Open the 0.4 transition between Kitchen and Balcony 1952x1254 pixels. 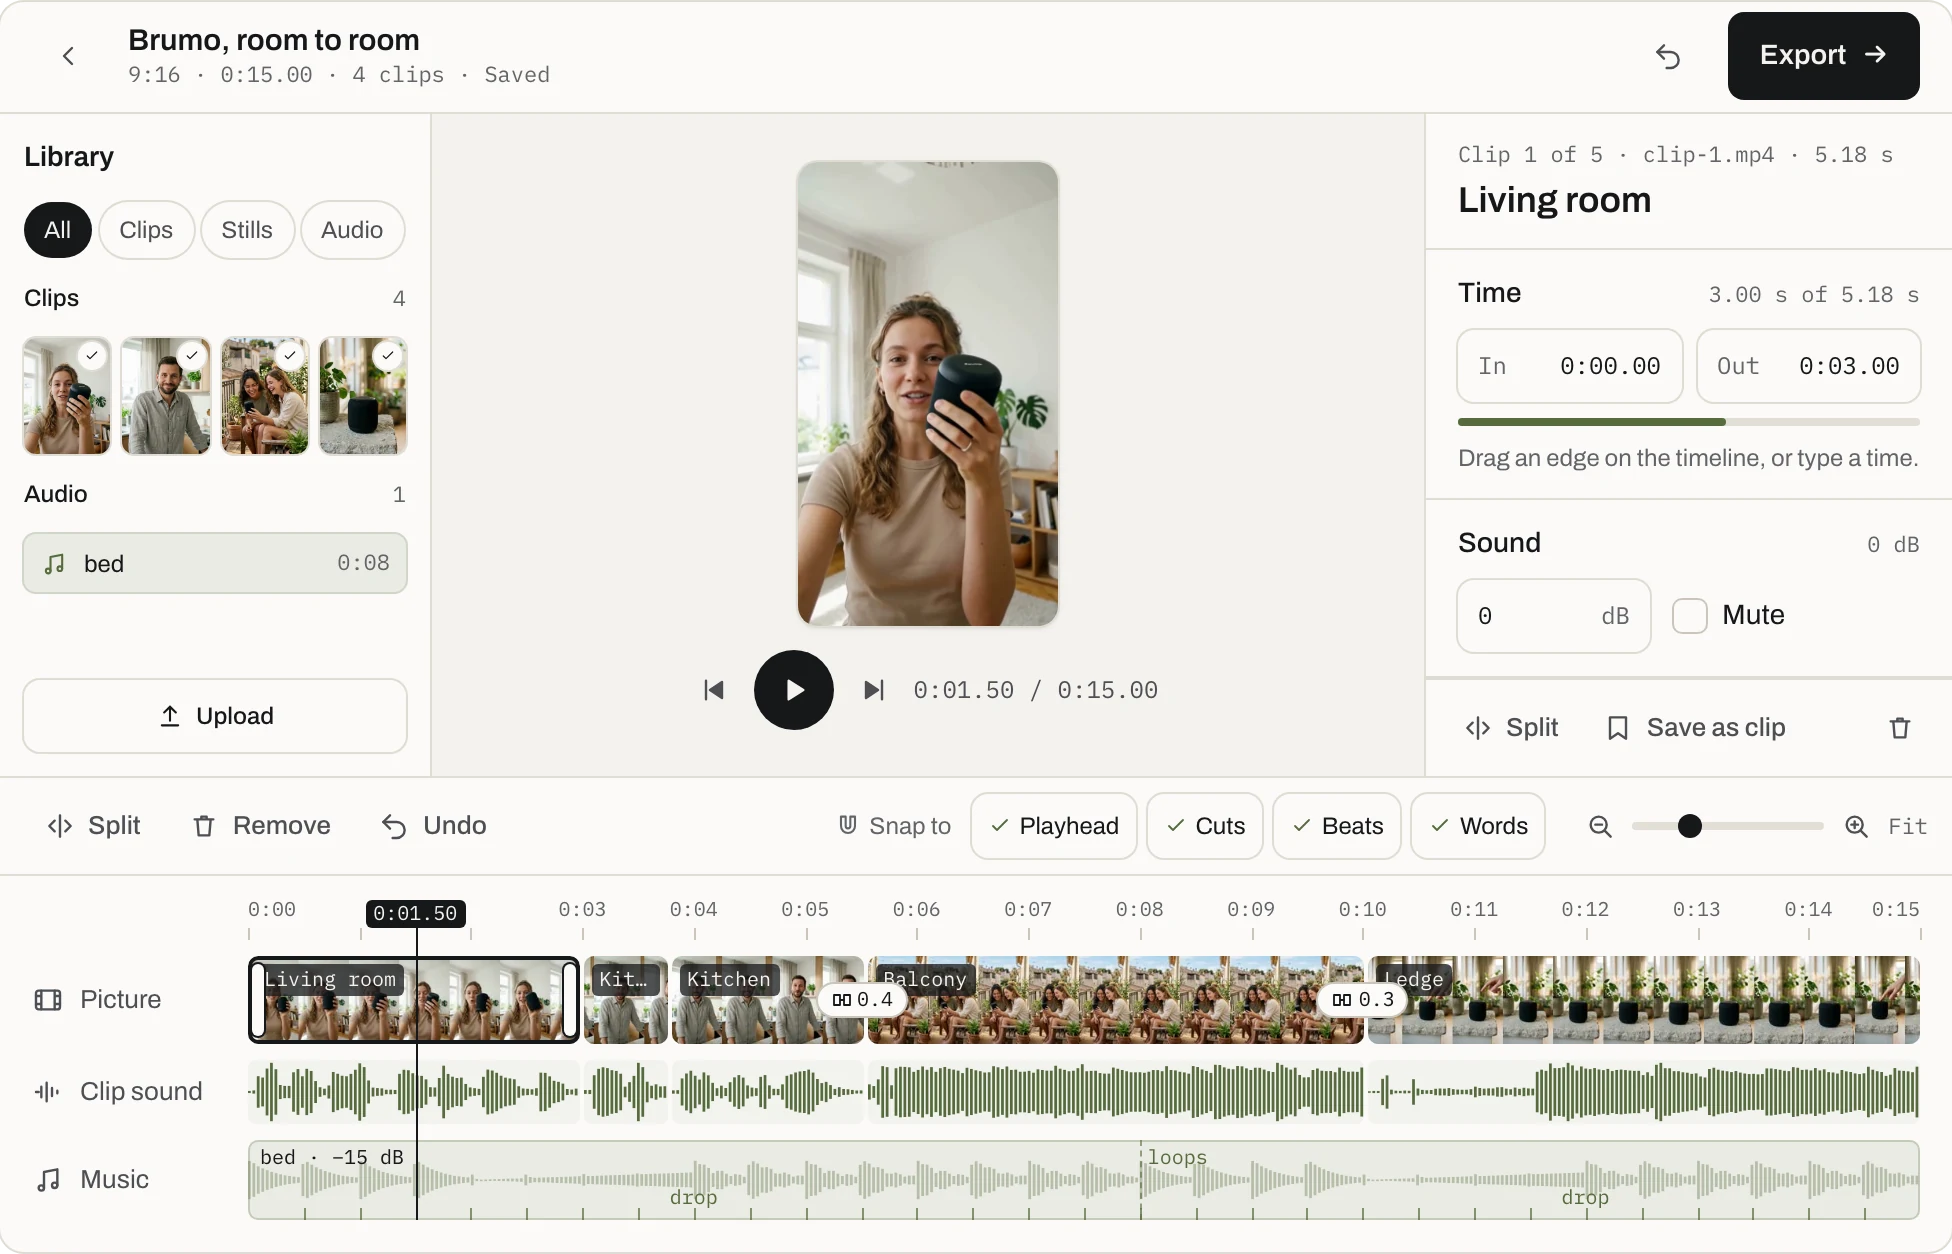863,1000
